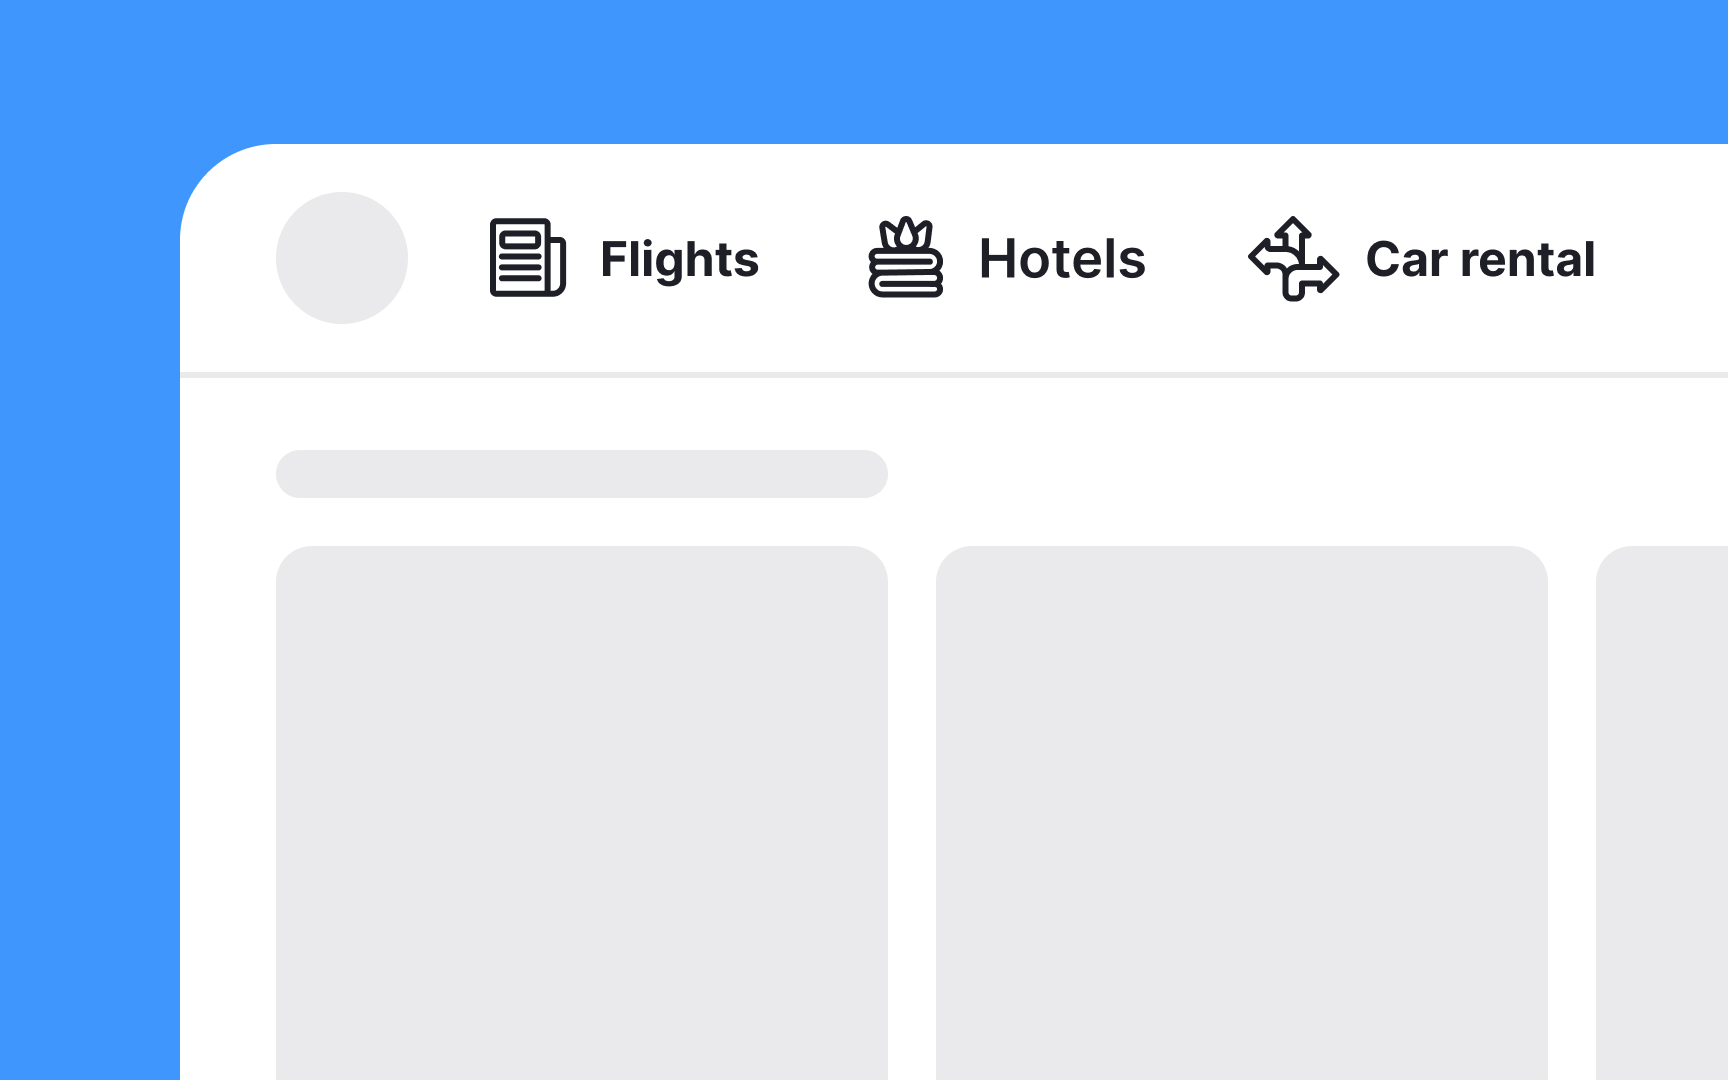Click the direction arrows icon beside Car rental
The width and height of the screenshot is (1728, 1080).
[x=1294, y=258]
